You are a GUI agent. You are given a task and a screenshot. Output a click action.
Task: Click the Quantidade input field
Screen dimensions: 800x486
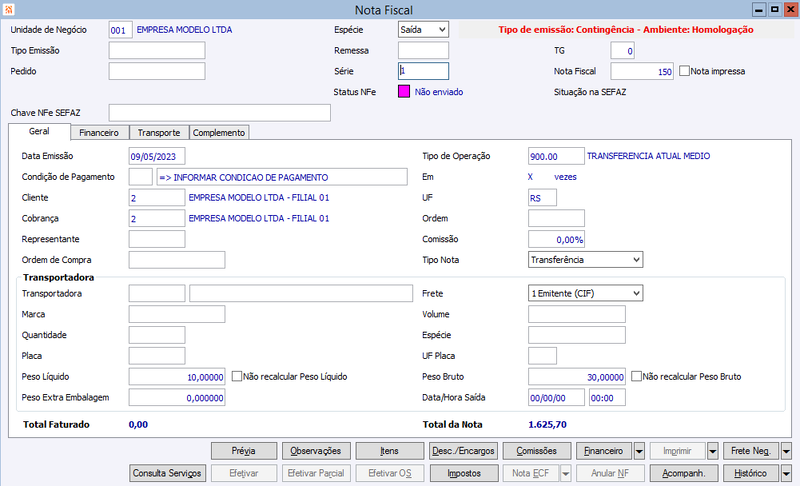157,335
